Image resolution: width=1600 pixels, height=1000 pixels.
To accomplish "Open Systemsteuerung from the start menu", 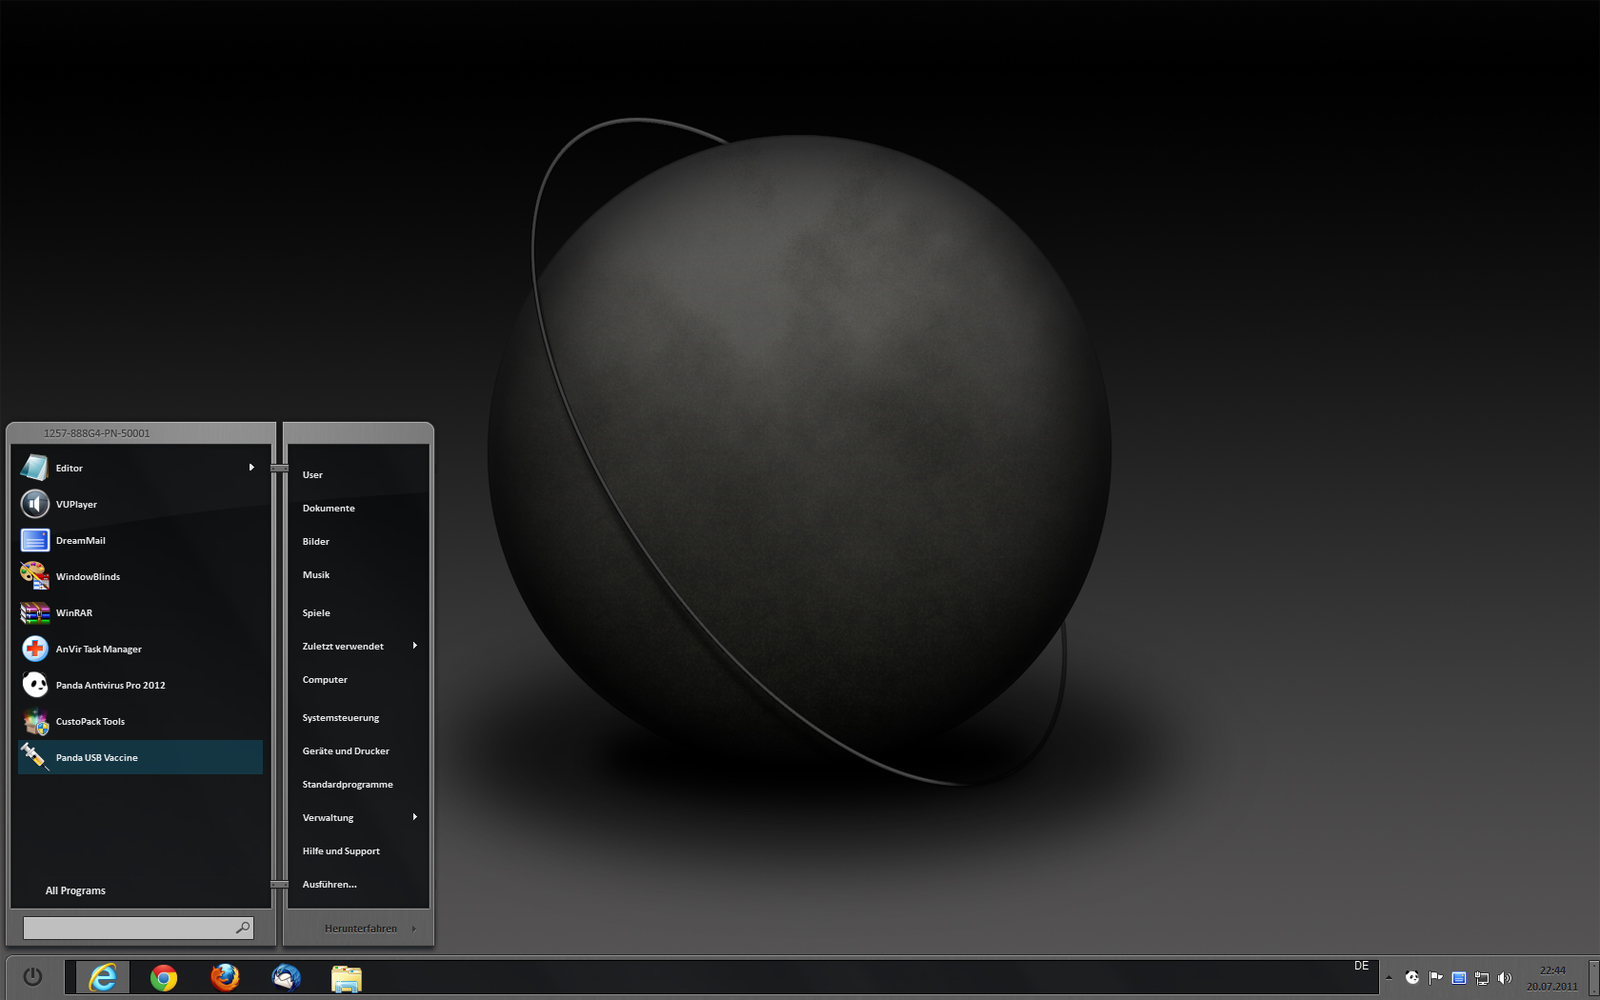I will [341, 718].
